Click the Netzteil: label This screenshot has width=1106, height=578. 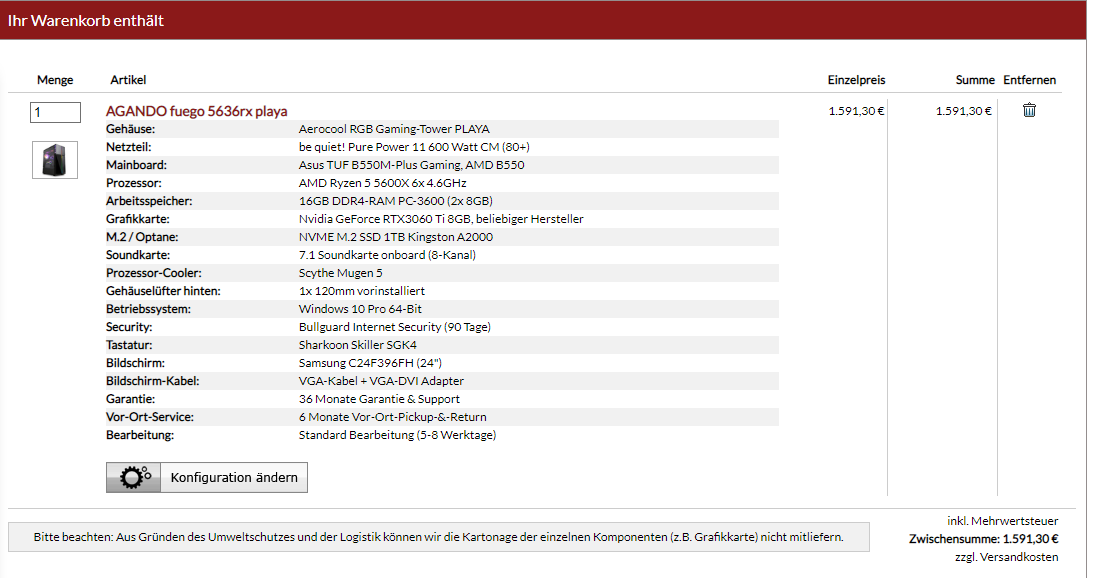point(128,147)
